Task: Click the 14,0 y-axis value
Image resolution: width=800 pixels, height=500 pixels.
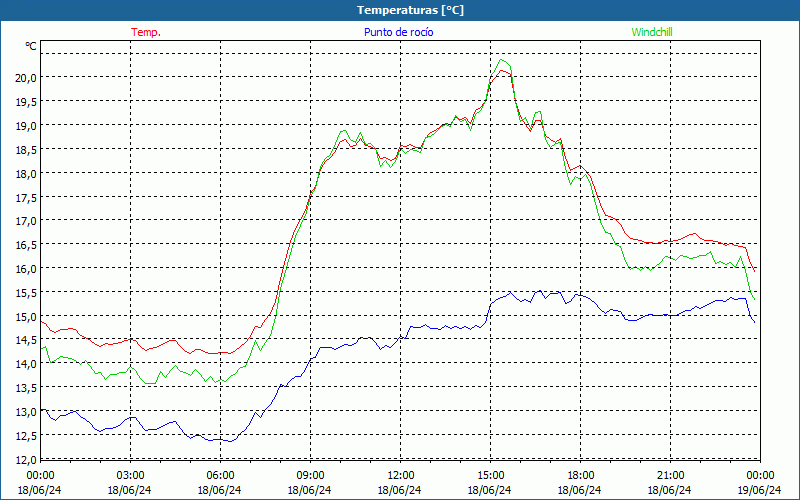Action: 26,364
